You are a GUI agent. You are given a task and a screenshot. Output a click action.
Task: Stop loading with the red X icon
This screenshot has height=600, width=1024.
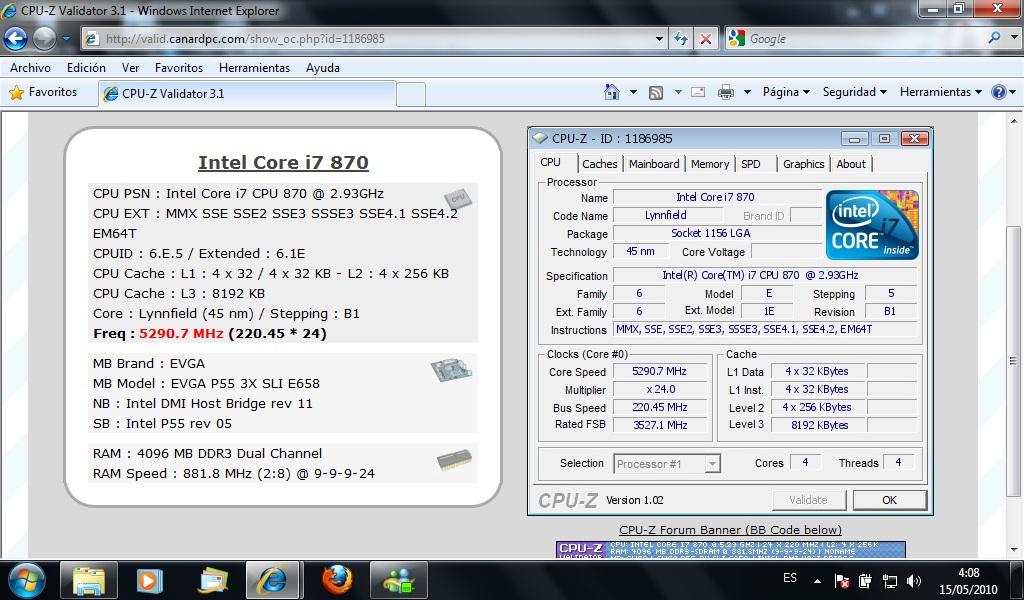point(706,39)
